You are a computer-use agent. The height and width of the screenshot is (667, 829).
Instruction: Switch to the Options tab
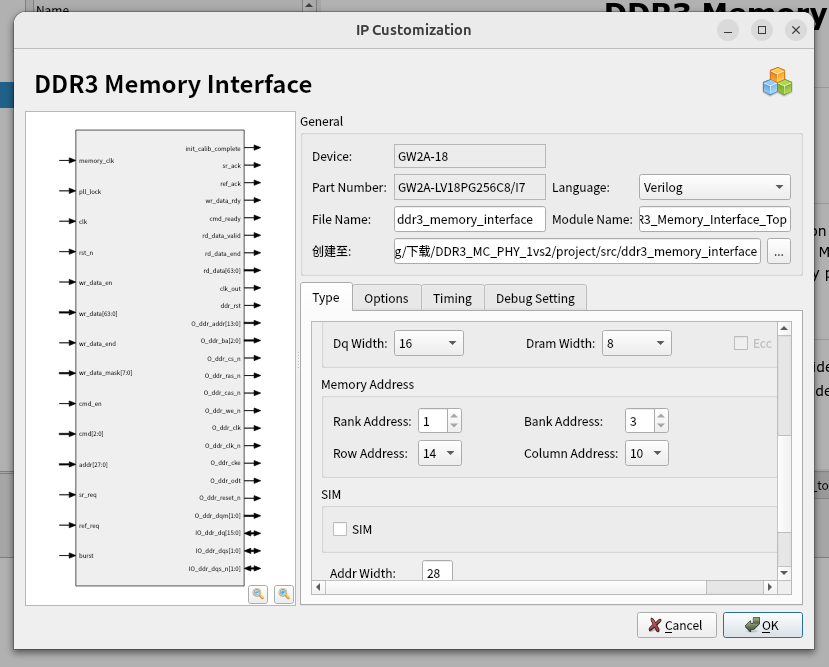(x=386, y=299)
